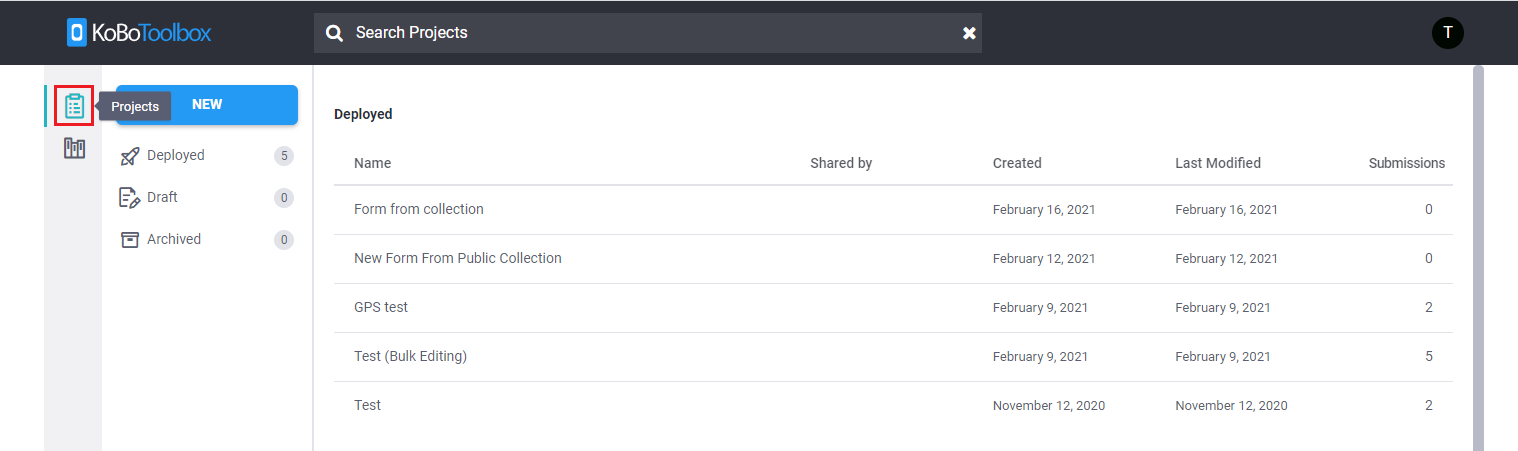Click the KoBoToolbox logo
The width and height of the screenshot is (1518, 451).
pyautogui.click(x=139, y=33)
